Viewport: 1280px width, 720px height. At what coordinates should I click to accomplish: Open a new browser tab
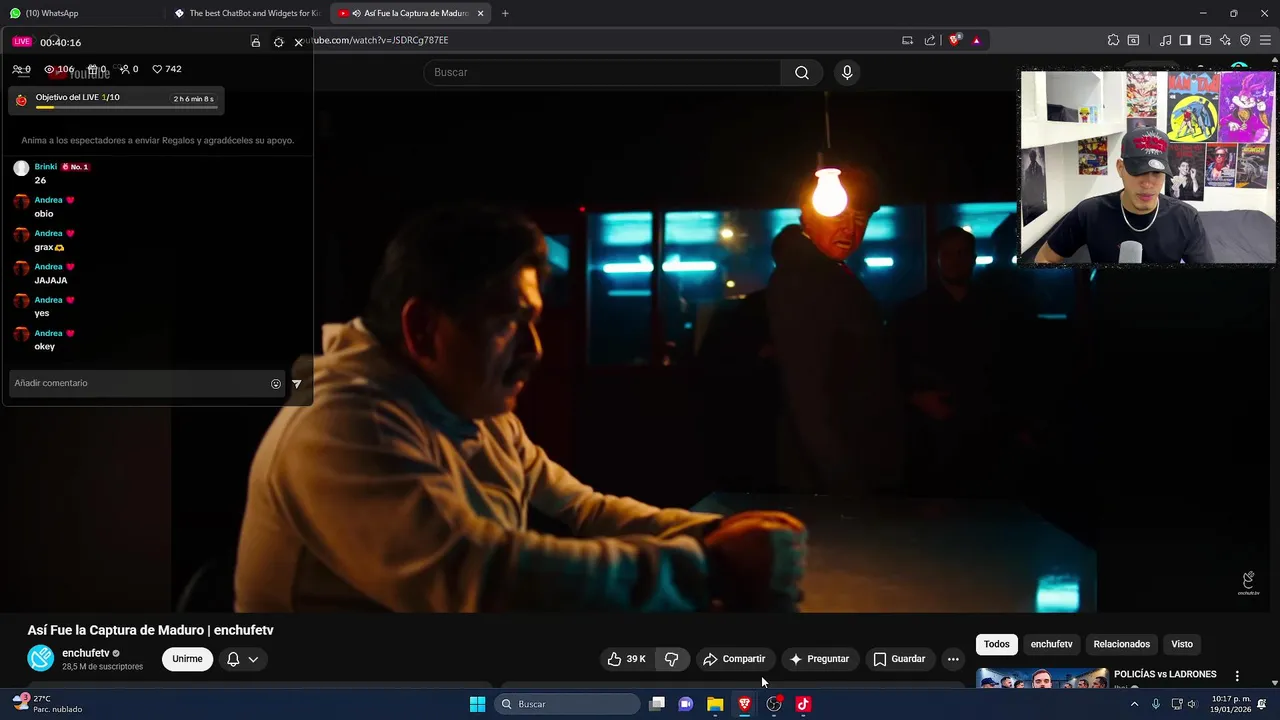[505, 13]
